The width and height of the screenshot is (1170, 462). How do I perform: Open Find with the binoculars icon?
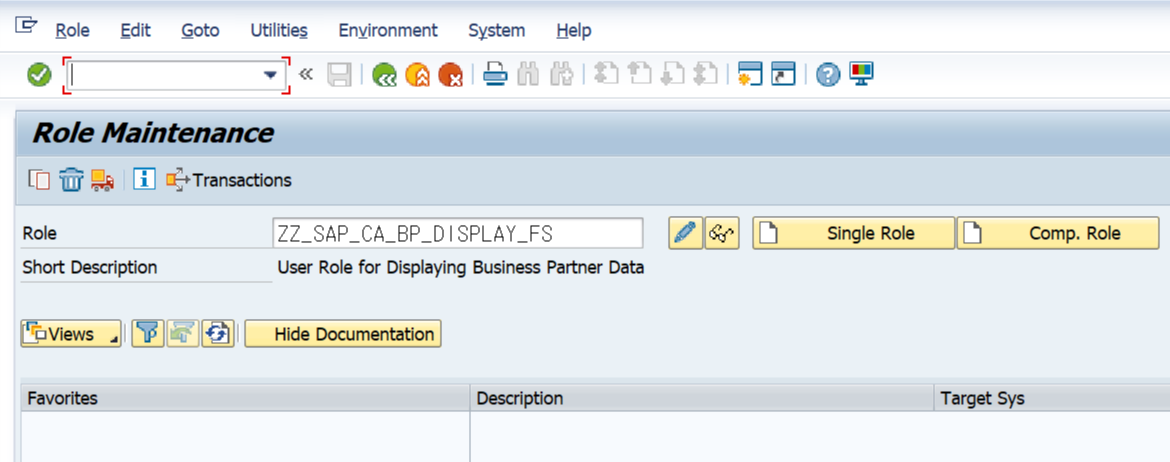(528, 75)
